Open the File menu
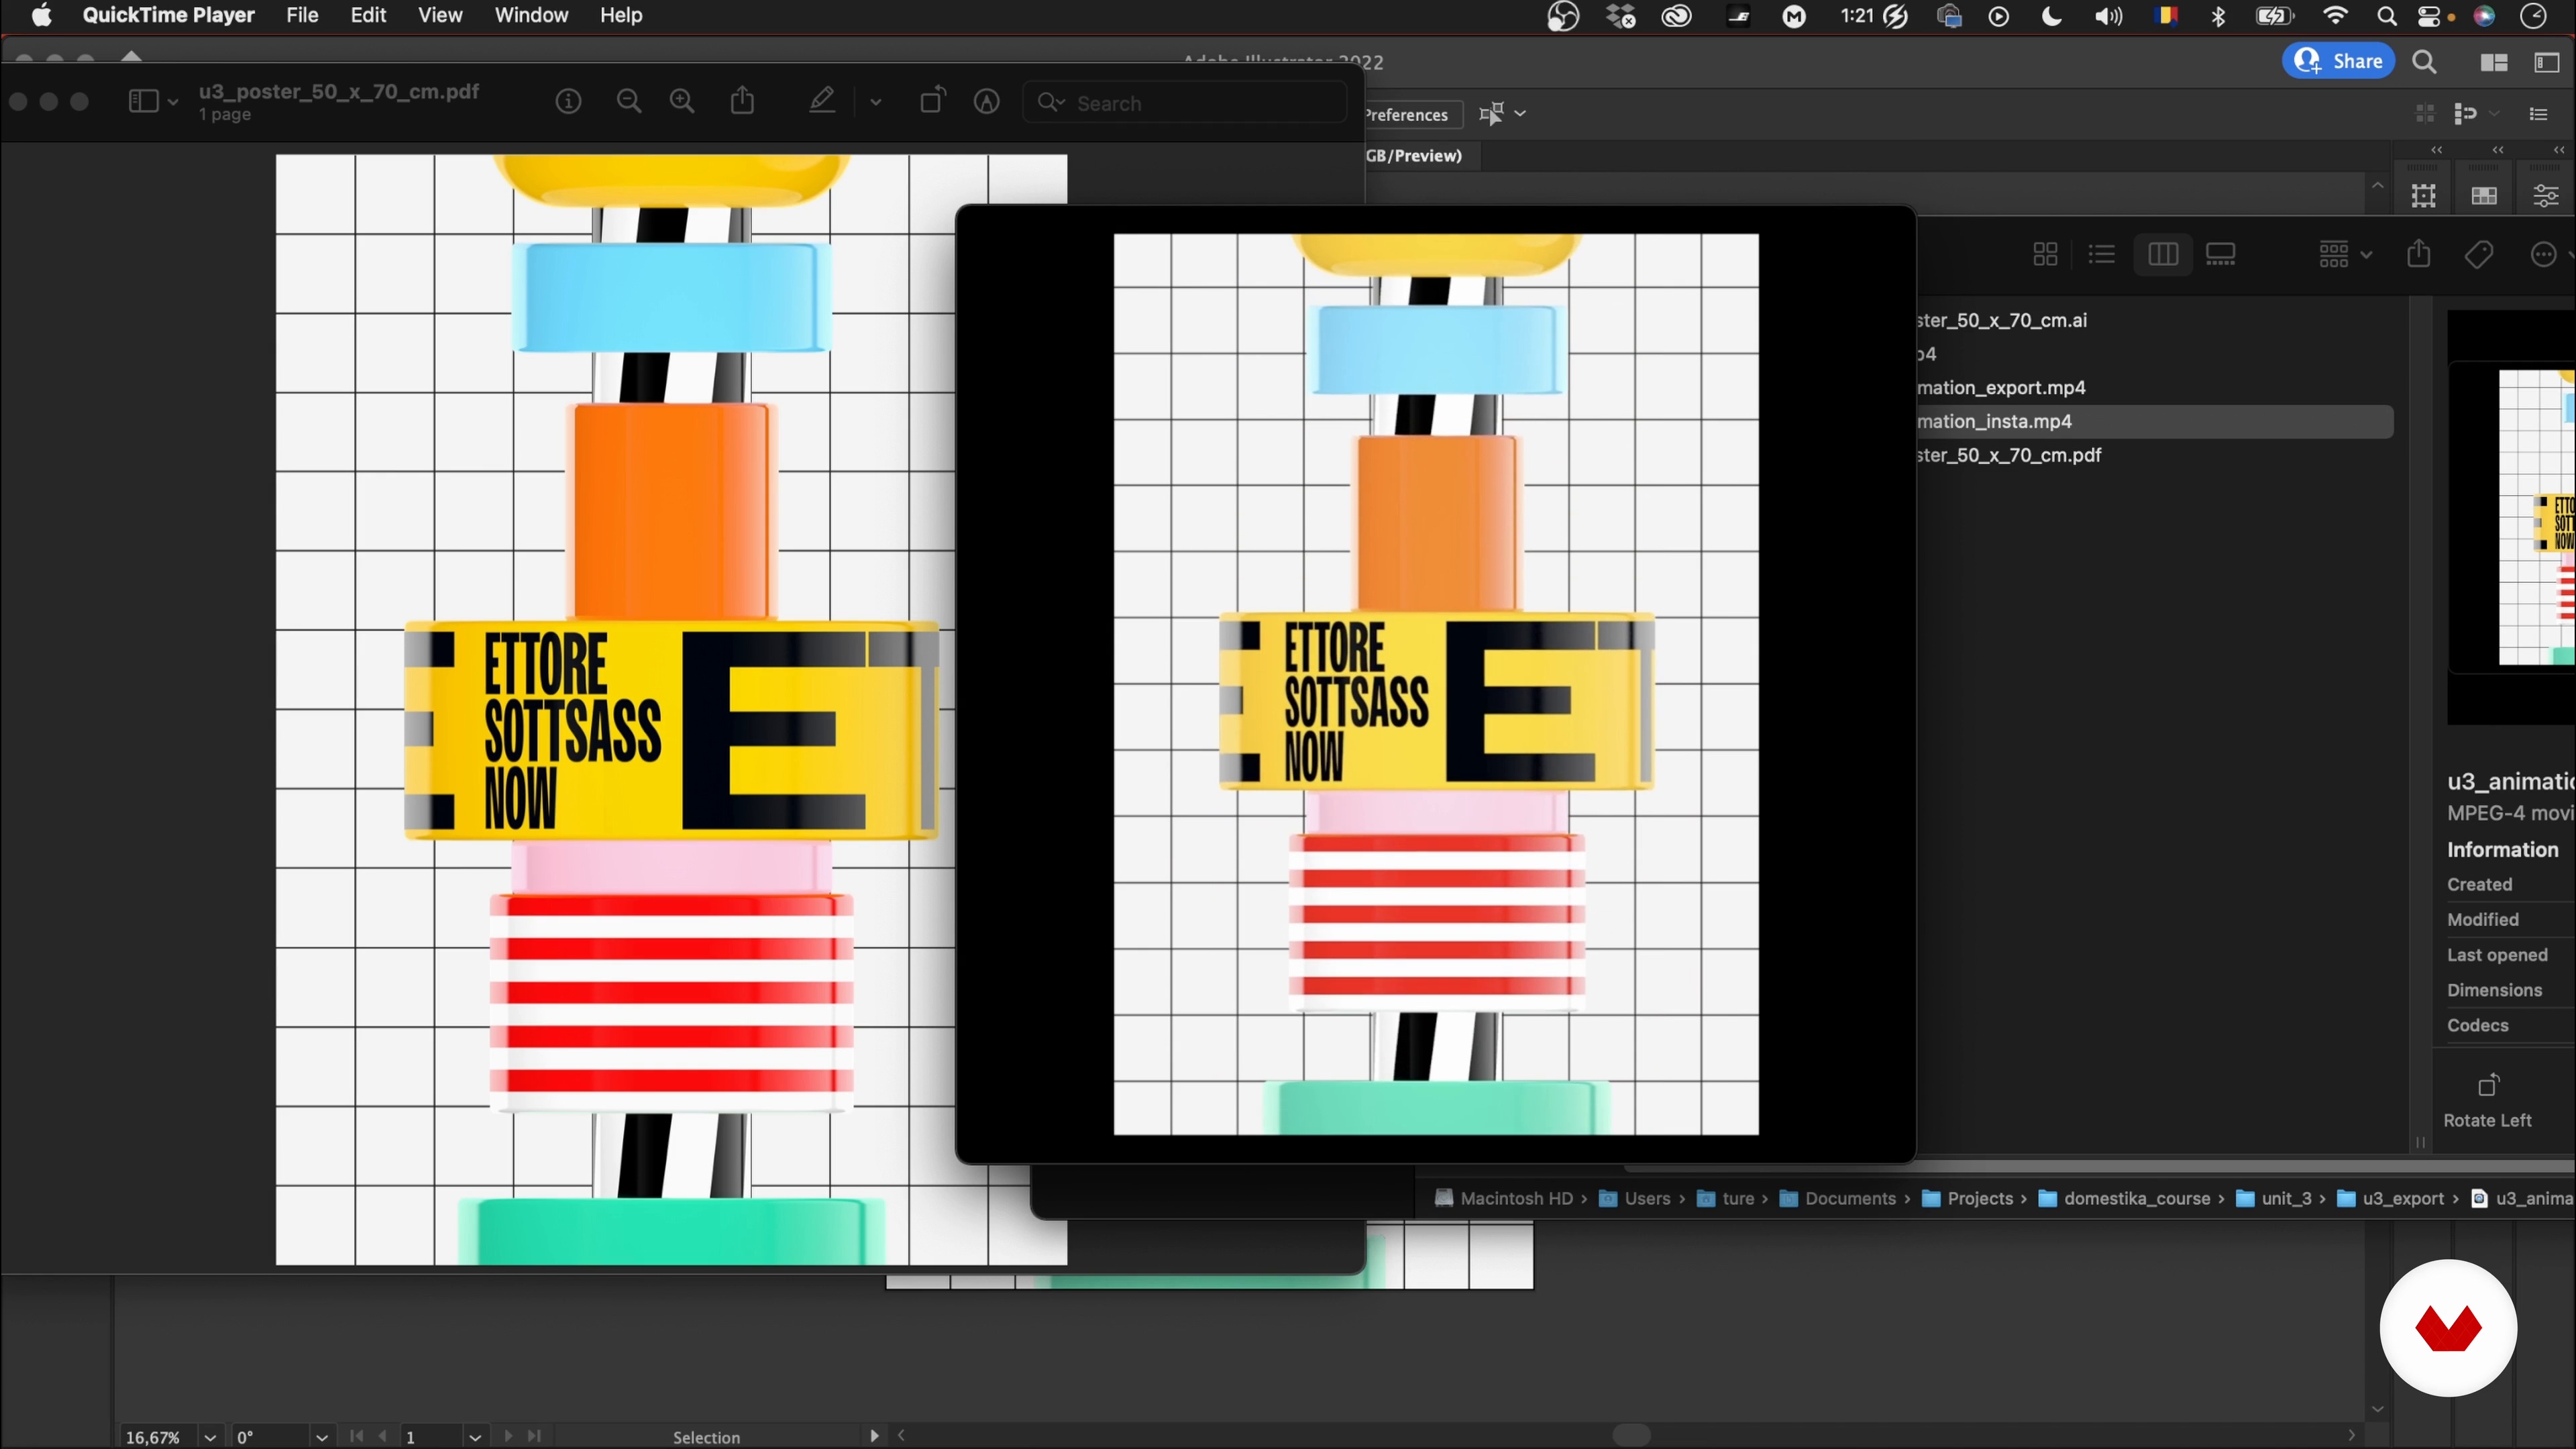The image size is (2576, 1449). coord(302,15)
